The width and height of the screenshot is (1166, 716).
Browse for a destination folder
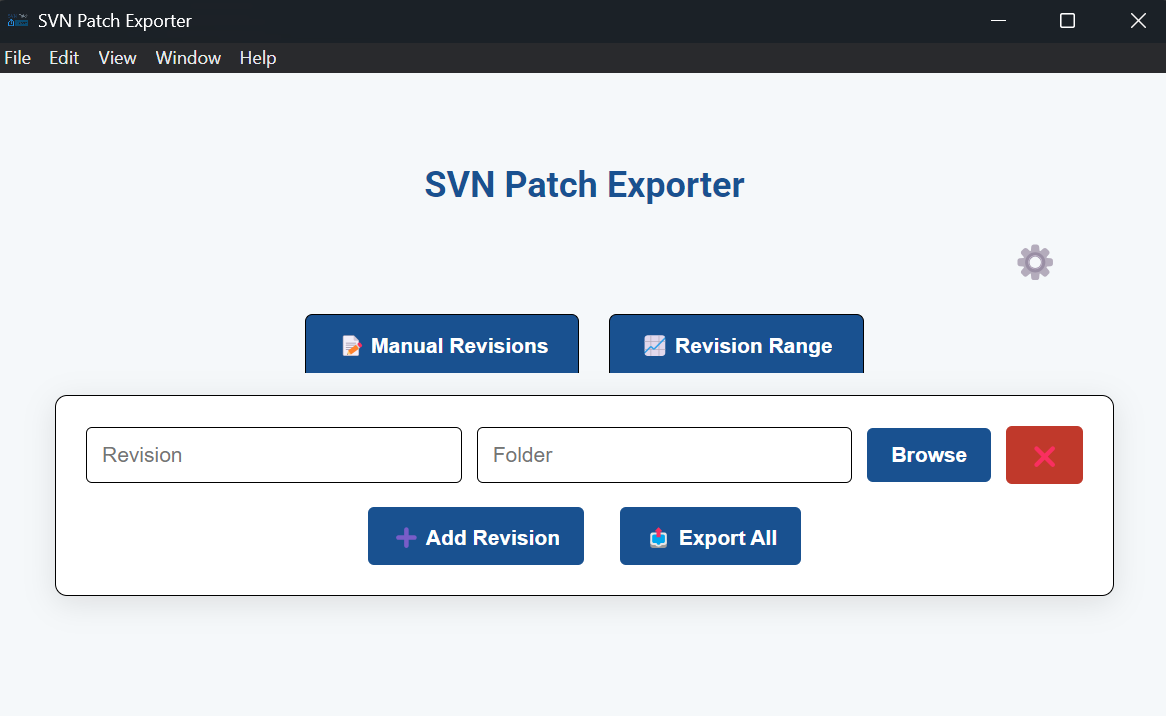tap(928, 455)
